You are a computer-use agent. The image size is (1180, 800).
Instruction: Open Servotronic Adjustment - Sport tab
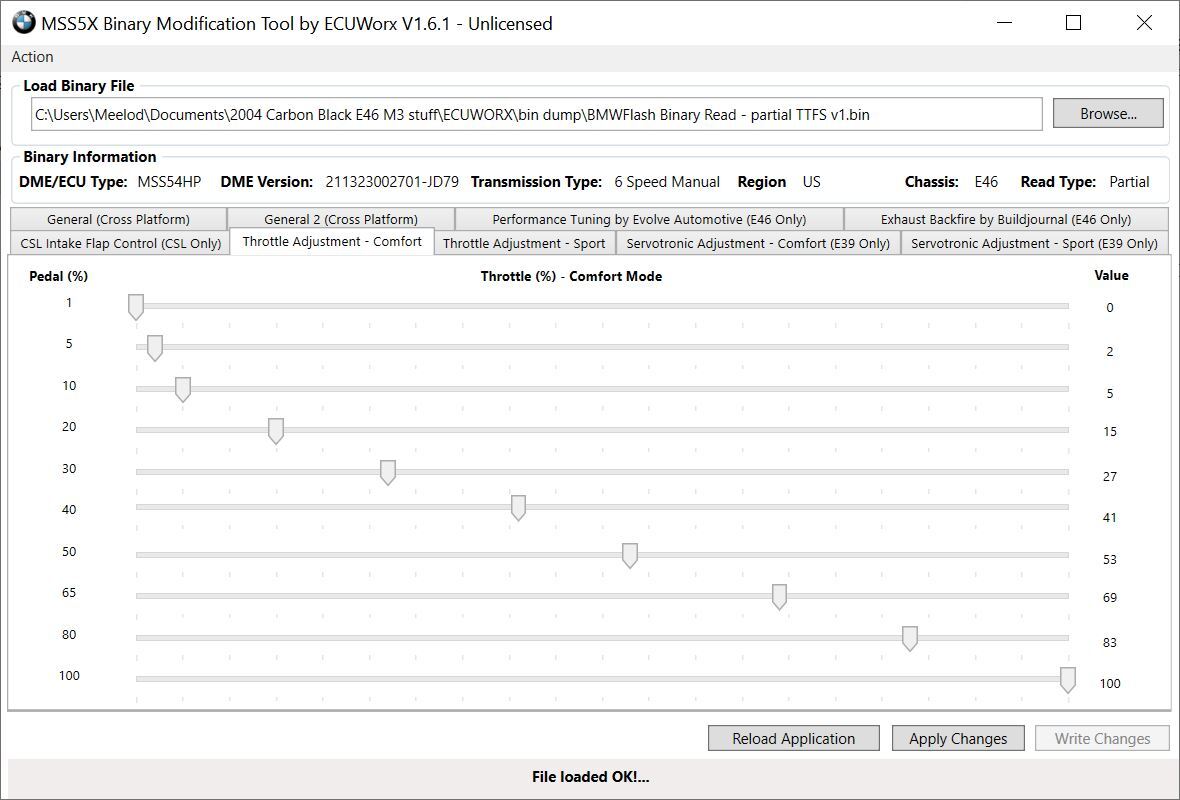tap(1034, 243)
